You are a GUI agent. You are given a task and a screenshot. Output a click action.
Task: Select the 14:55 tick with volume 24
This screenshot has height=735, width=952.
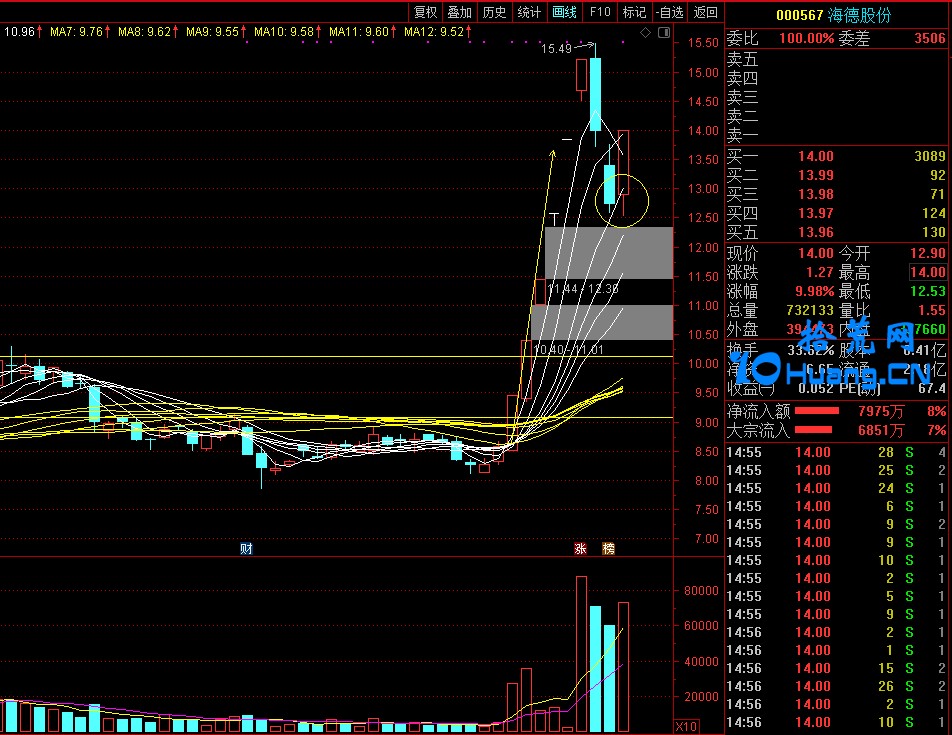pos(836,488)
